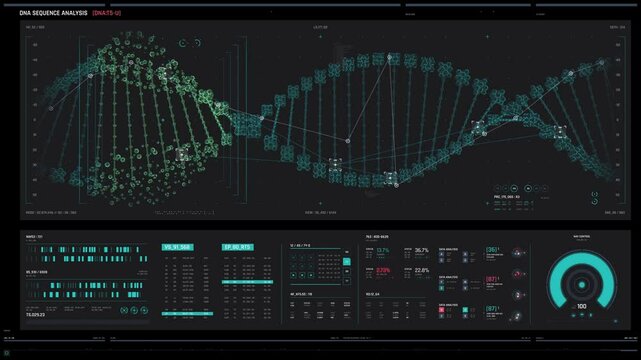Screen dimensions: 641x360
Task: Click the small icon in the screen's bottom-left corner
Action: click(7, 353)
